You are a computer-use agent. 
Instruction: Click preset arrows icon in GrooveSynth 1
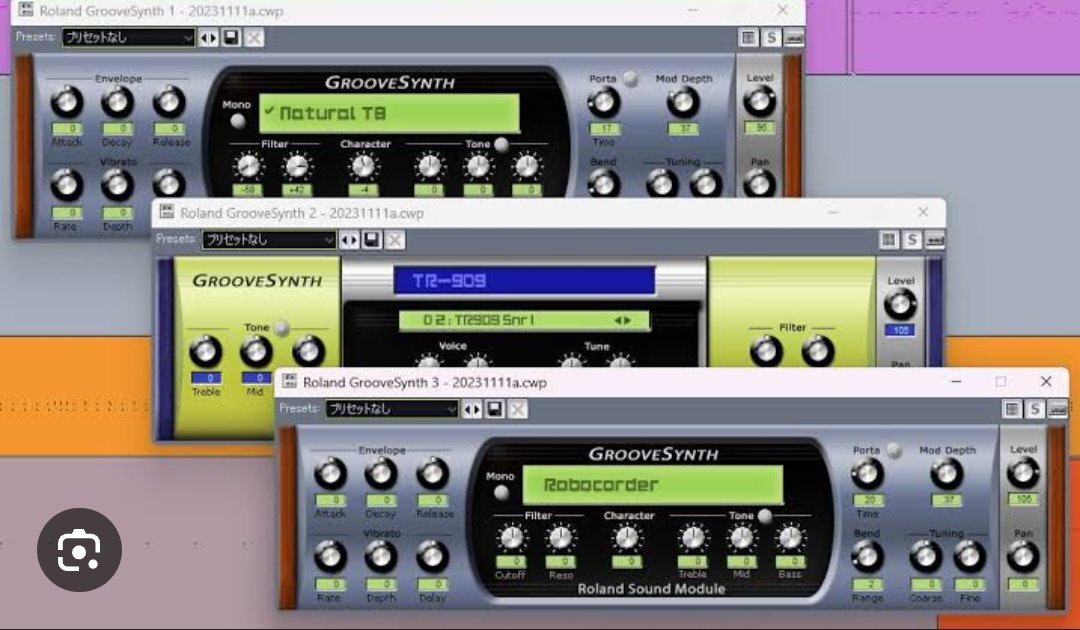[208, 37]
